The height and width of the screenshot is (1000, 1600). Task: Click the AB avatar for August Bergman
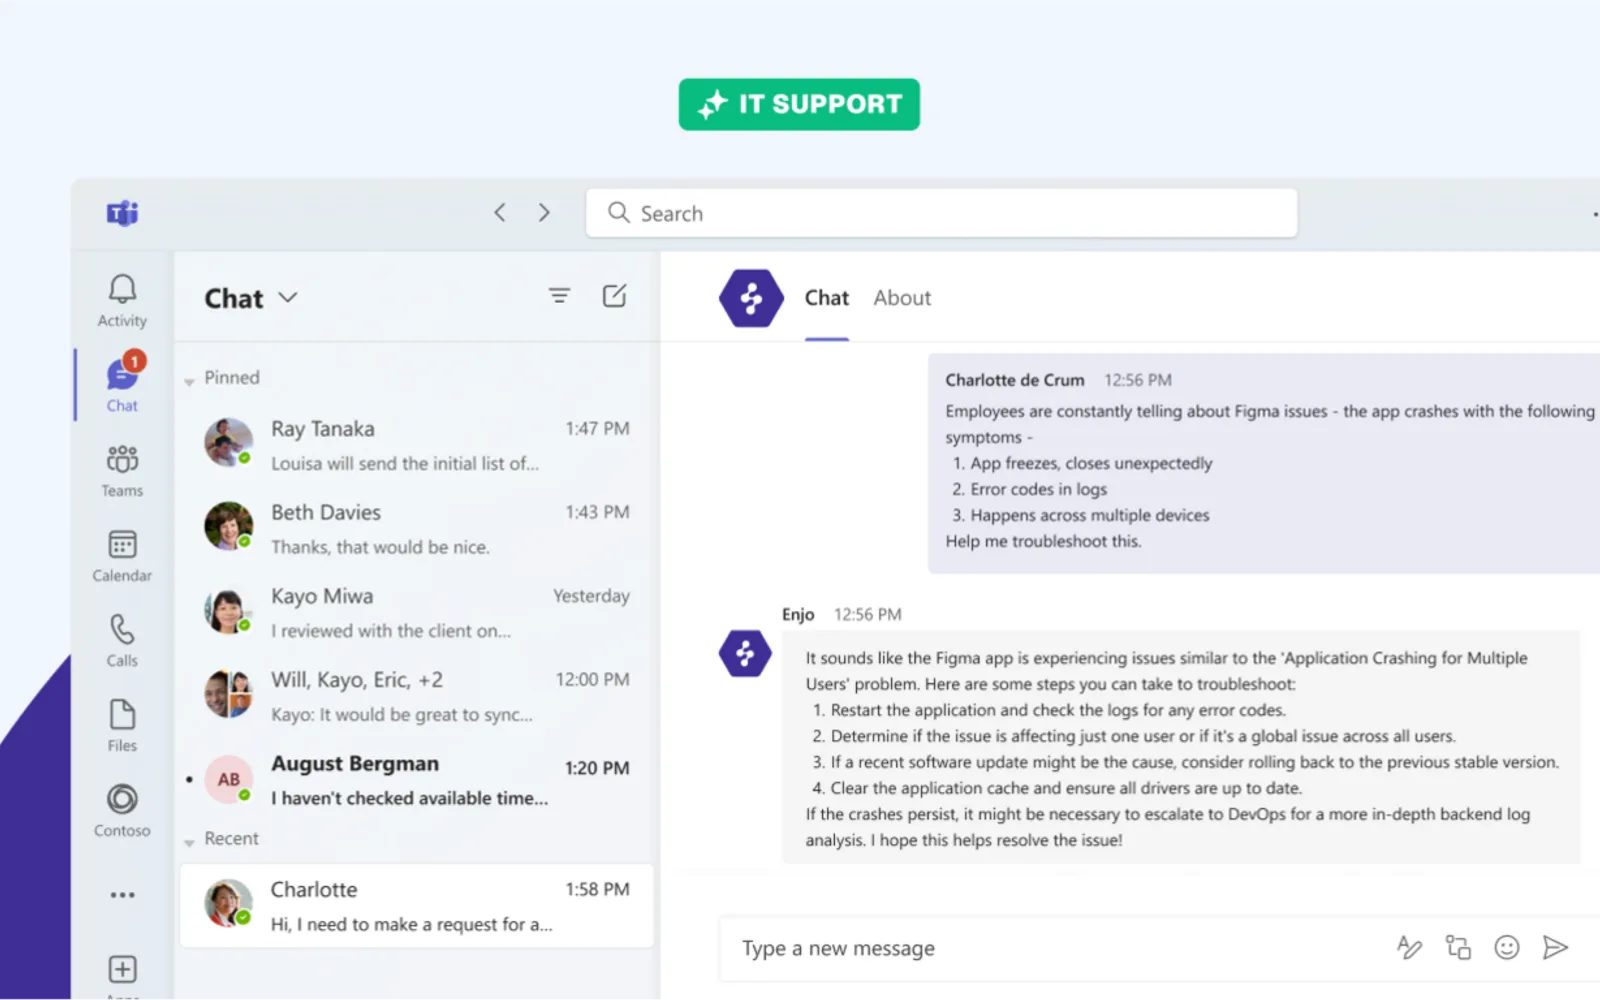pyautogui.click(x=228, y=779)
